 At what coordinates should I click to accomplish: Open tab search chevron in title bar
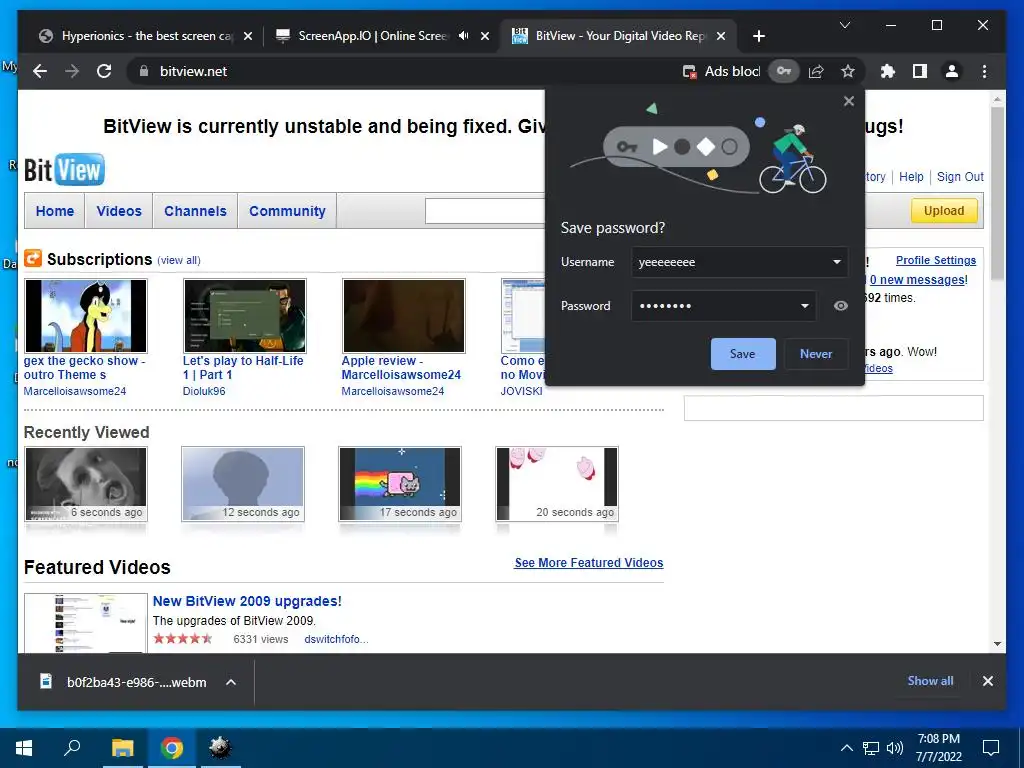coord(844,25)
